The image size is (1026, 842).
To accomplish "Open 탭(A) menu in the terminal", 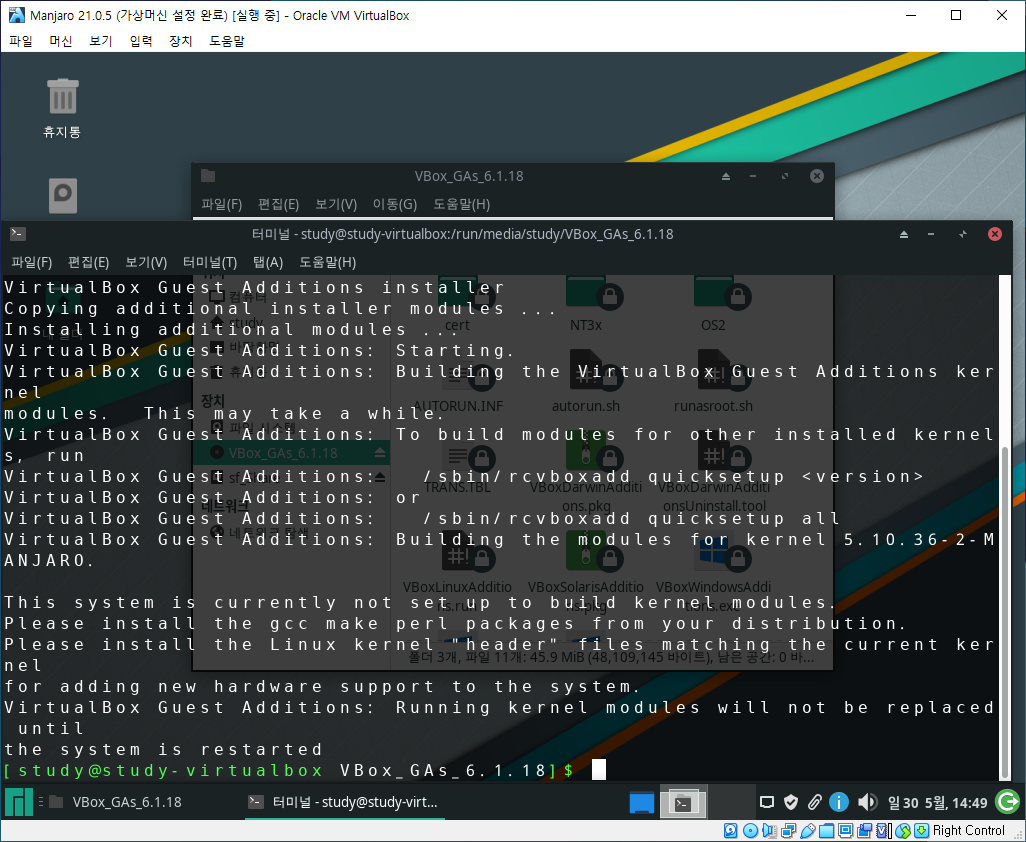I will 268,262.
